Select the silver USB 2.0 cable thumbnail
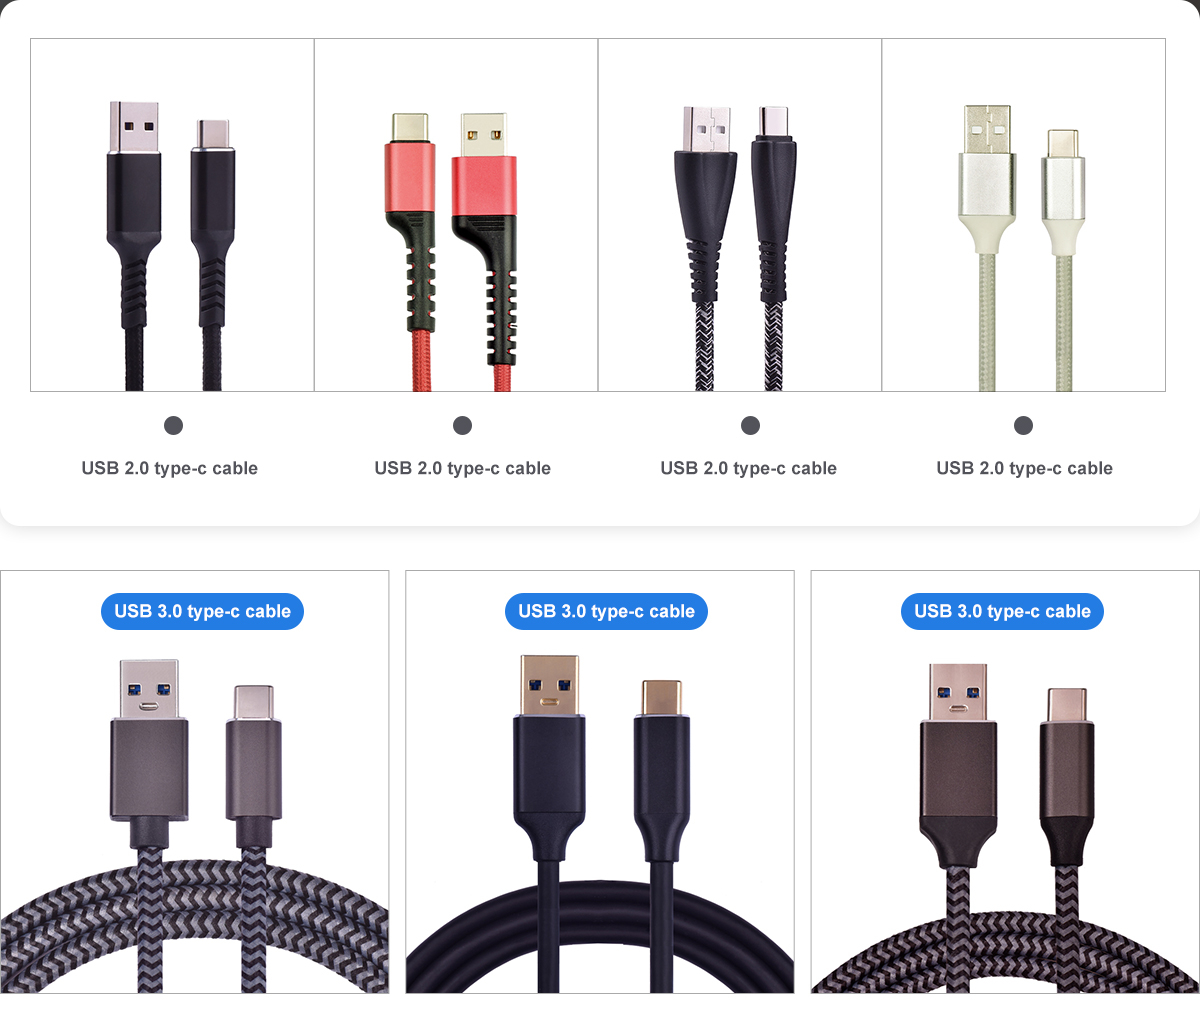The width and height of the screenshot is (1200, 1036). coord(1024,215)
